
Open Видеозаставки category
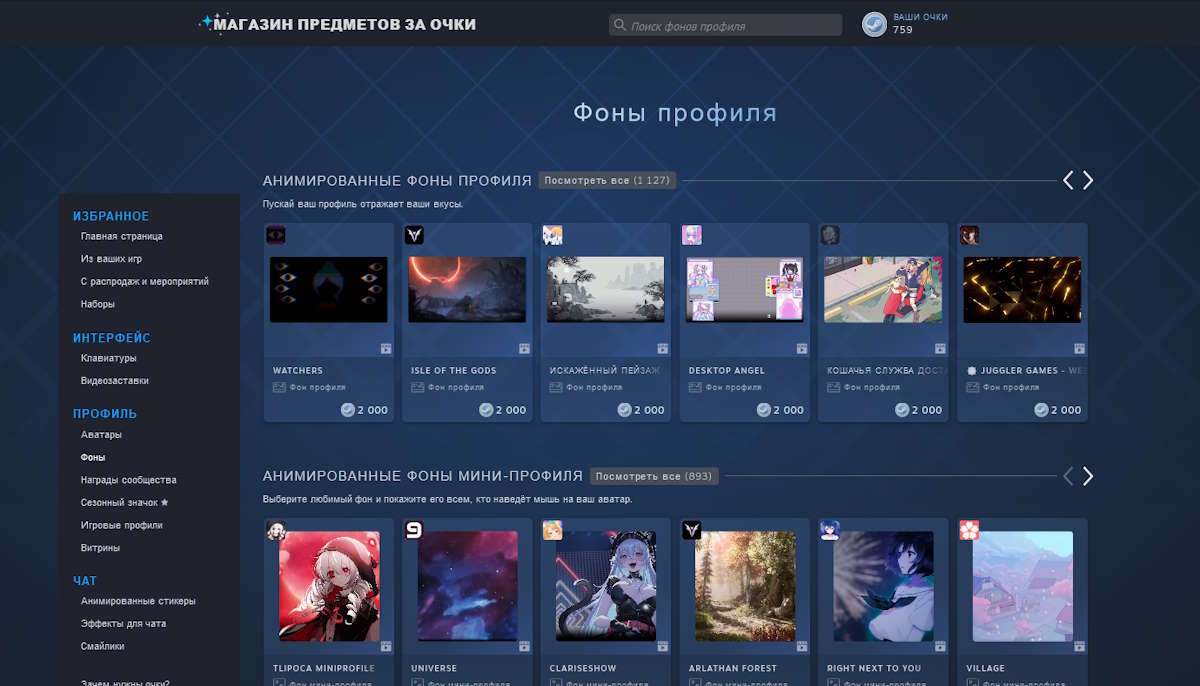[115, 381]
